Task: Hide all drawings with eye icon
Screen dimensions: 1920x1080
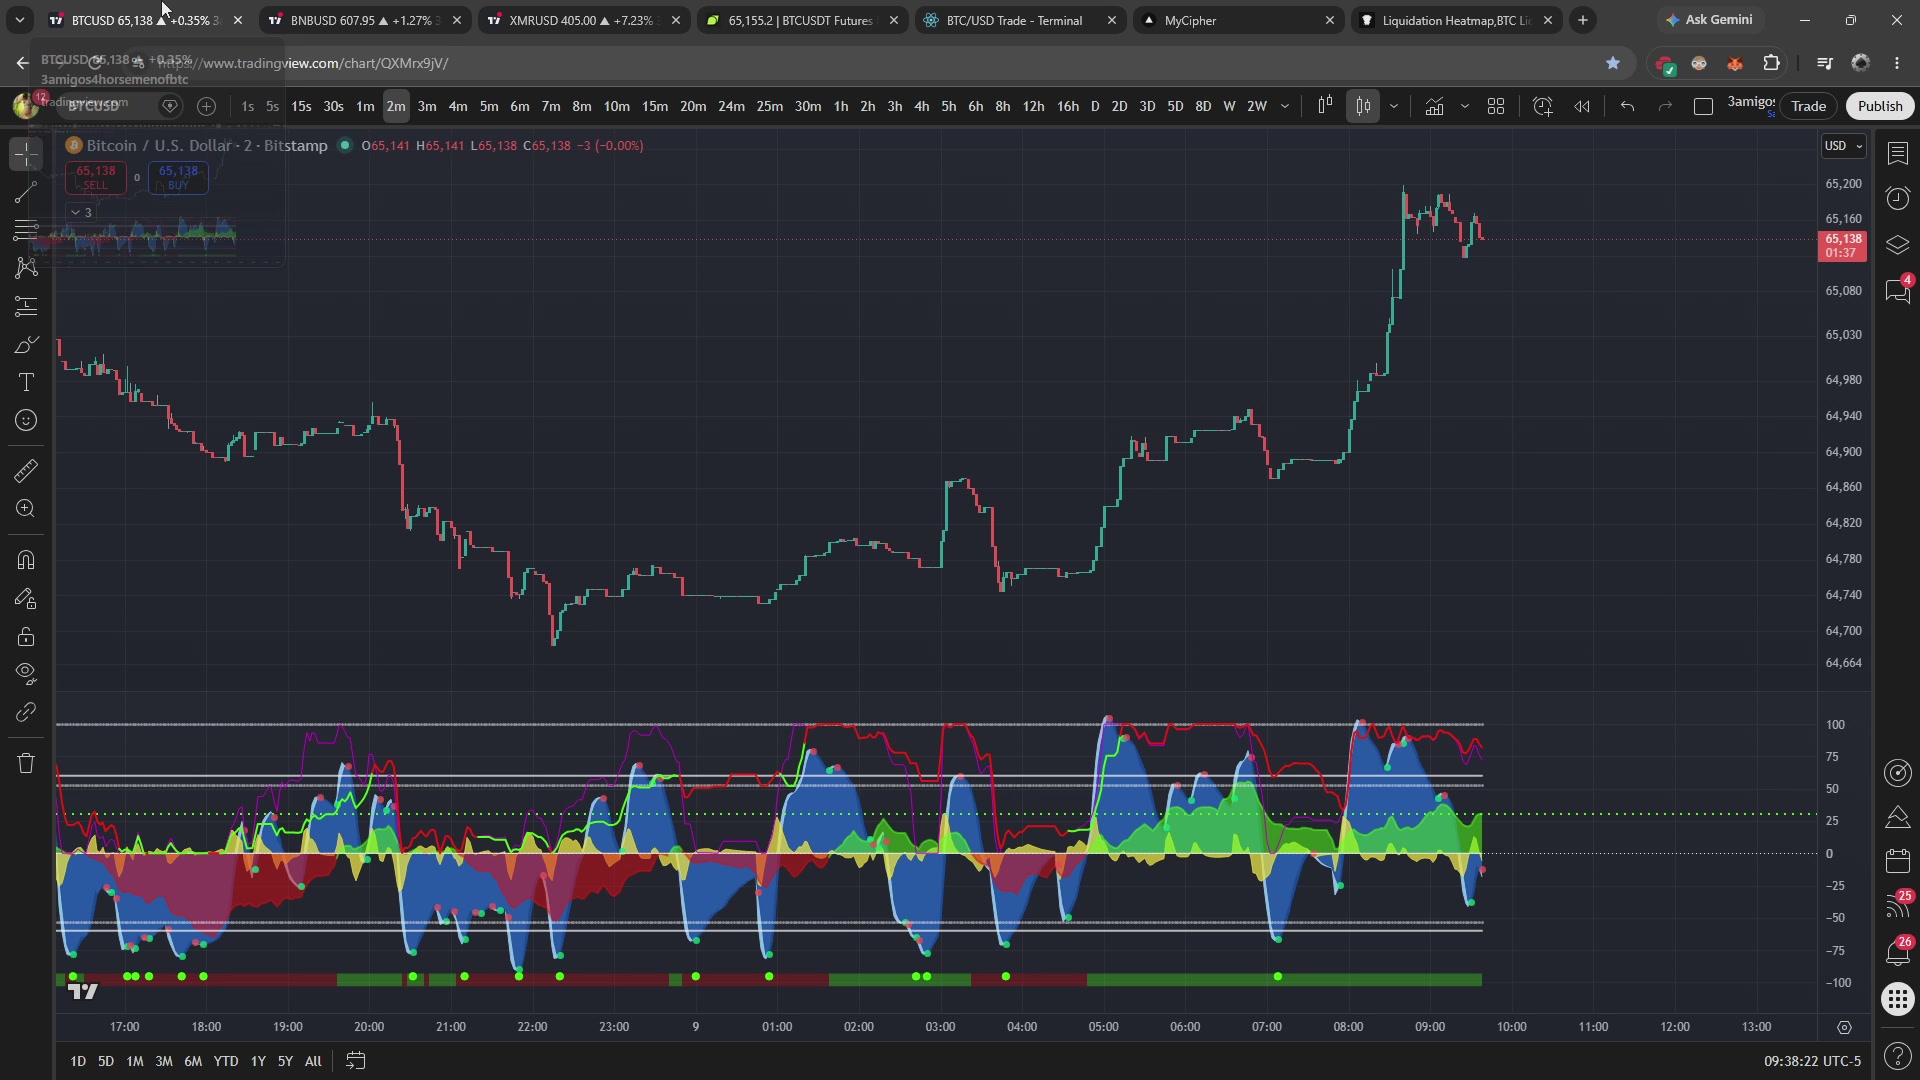Action: click(26, 674)
